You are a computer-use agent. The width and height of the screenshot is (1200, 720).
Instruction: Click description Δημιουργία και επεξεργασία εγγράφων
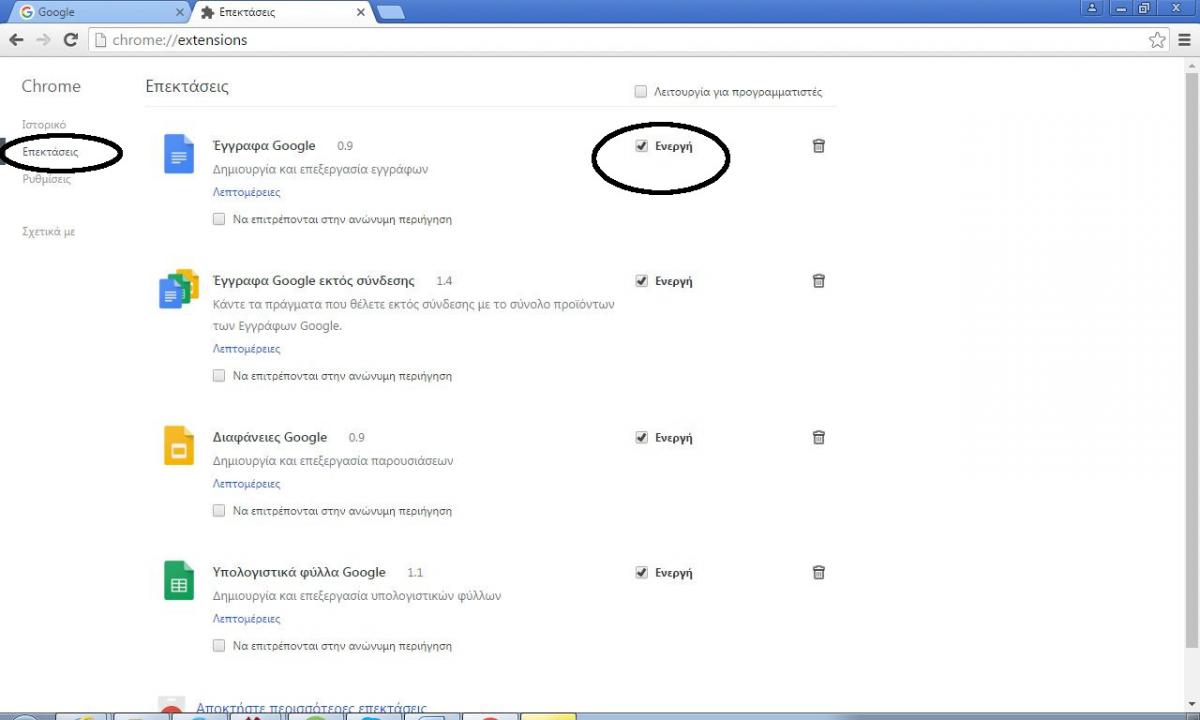pyautogui.click(x=320, y=169)
